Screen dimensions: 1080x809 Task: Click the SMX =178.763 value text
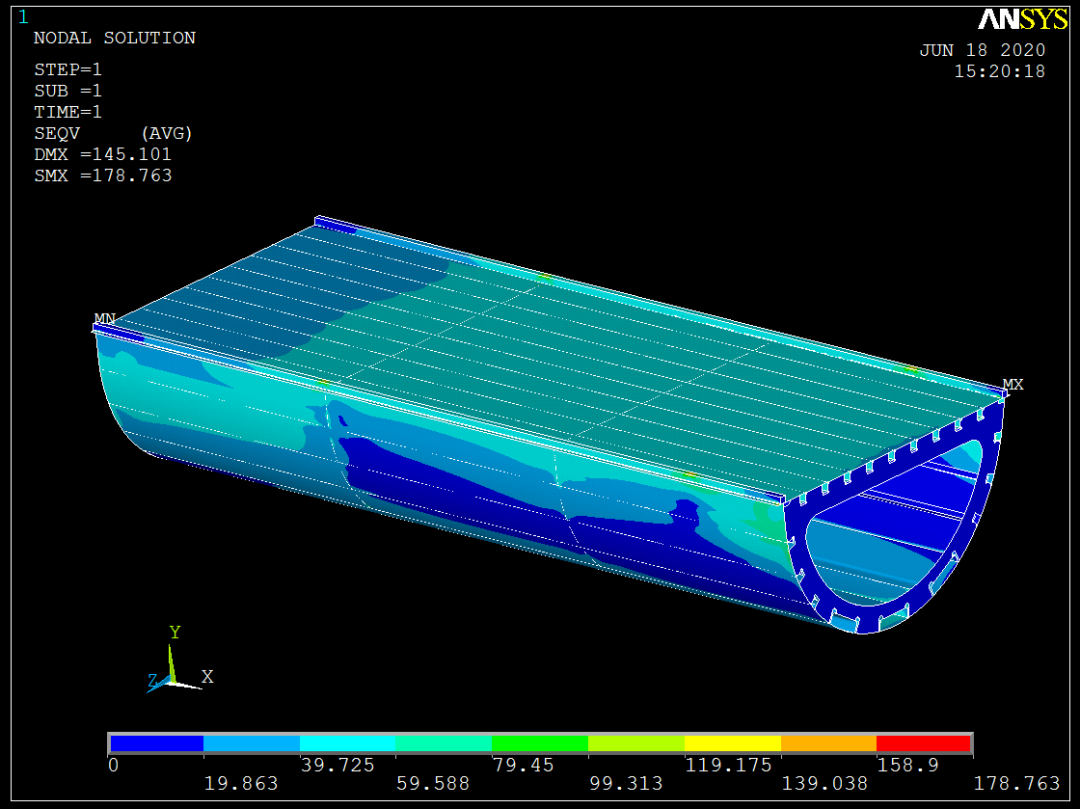point(103,175)
